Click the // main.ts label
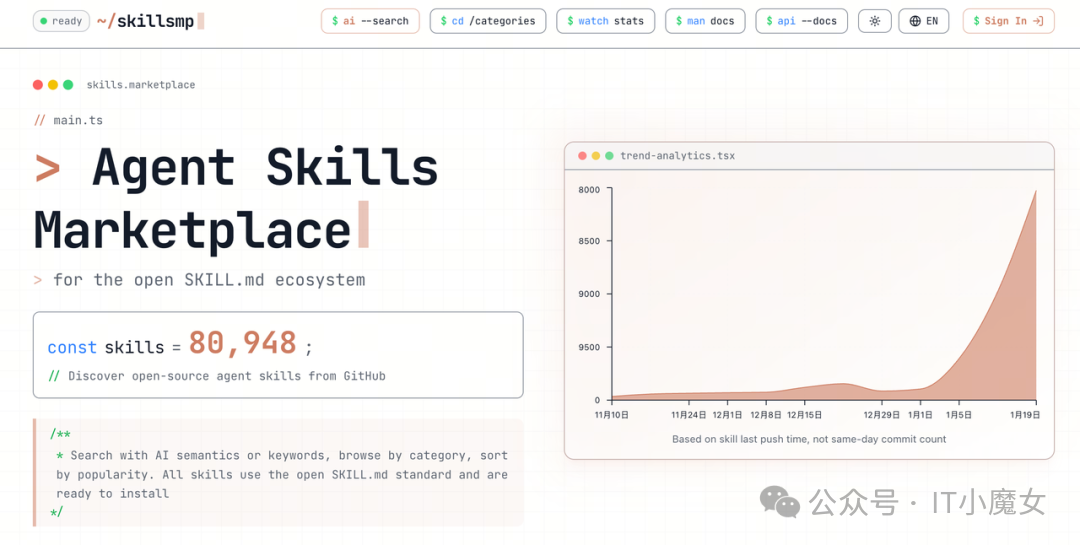The height and width of the screenshot is (545, 1080). click(68, 120)
